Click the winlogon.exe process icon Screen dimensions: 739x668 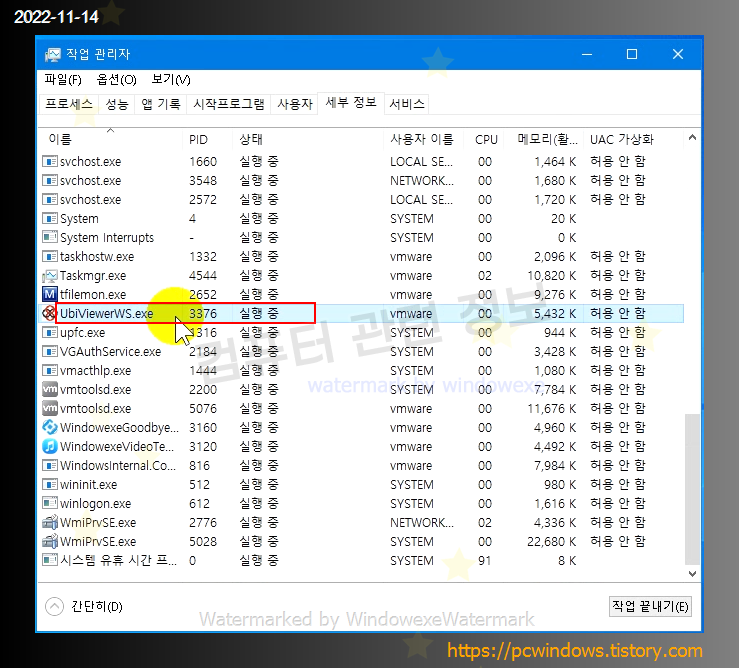49,503
